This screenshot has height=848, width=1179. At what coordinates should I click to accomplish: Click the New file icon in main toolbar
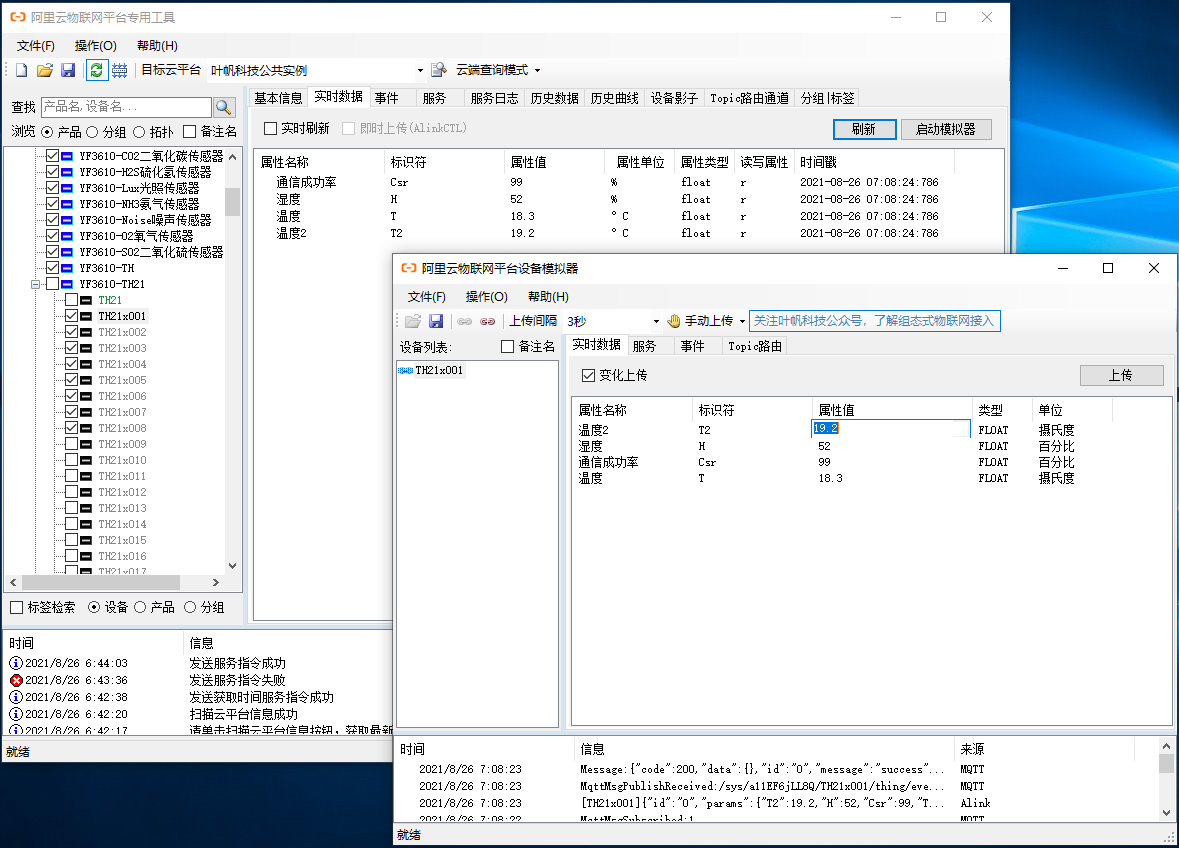(x=21, y=70)
